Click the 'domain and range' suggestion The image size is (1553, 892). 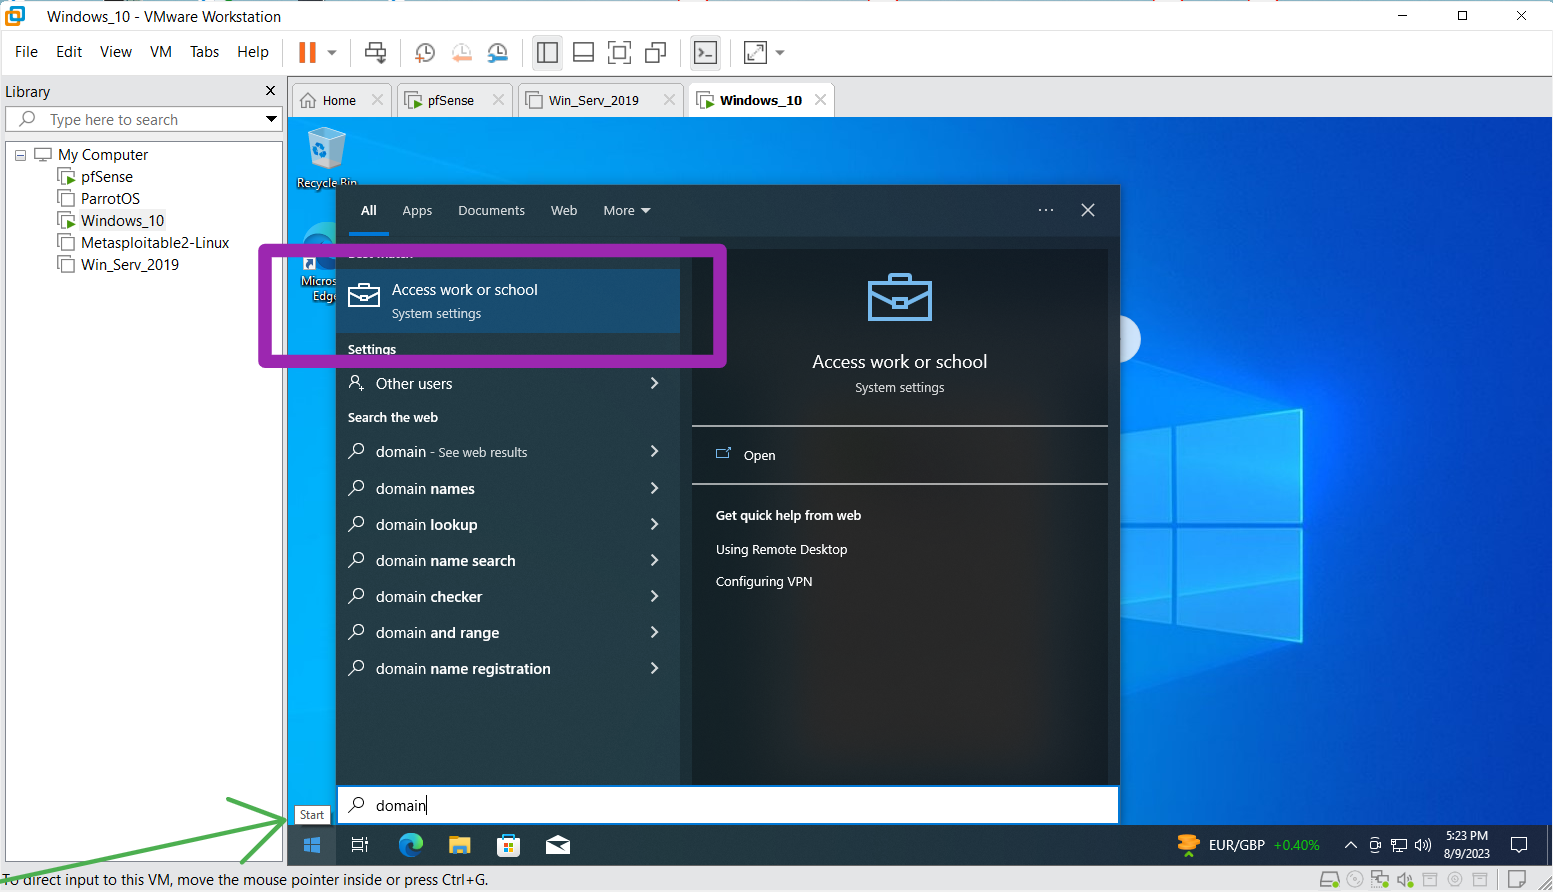(508, 632)
